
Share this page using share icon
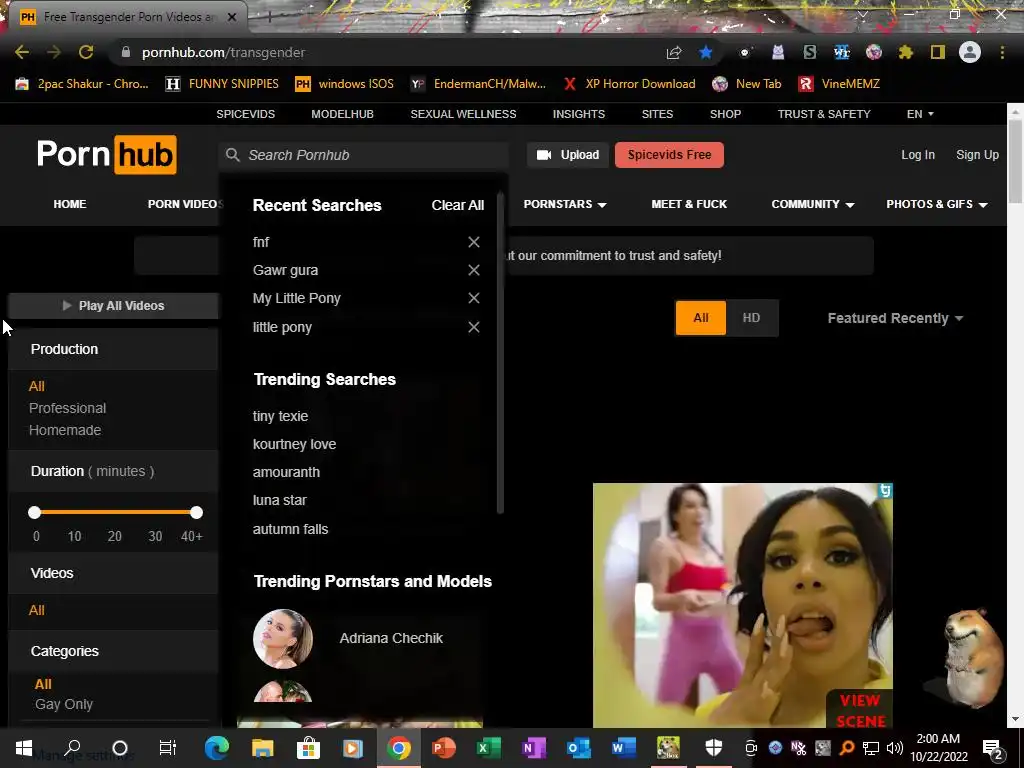pyautogui.click(x=674, y=52)
